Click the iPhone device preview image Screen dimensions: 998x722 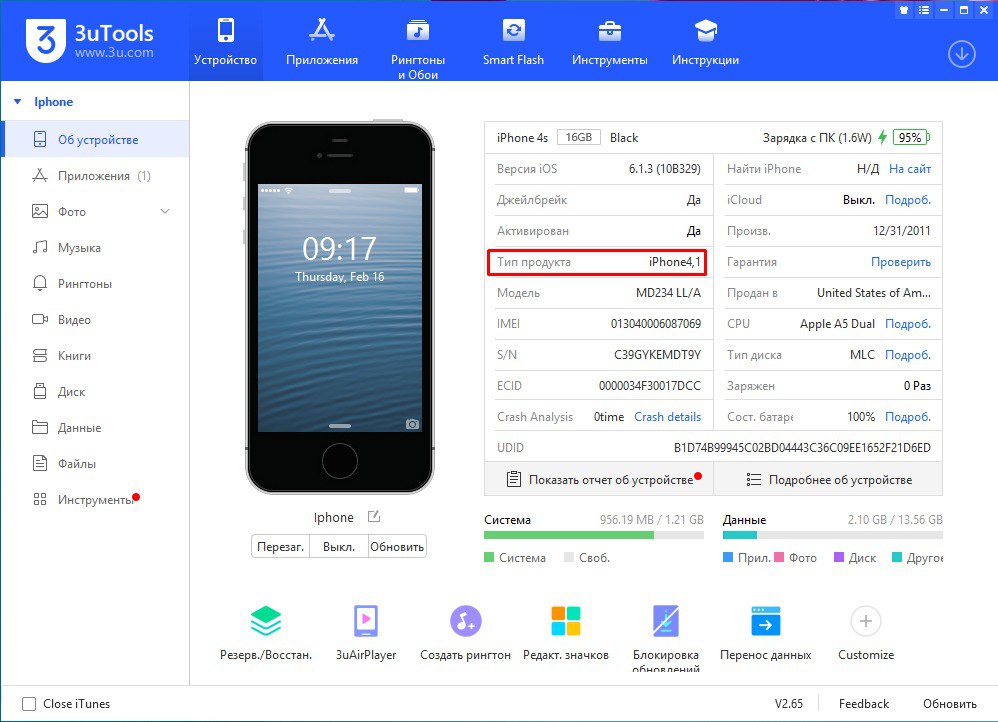pyautogui.click(x=339, y=307)
